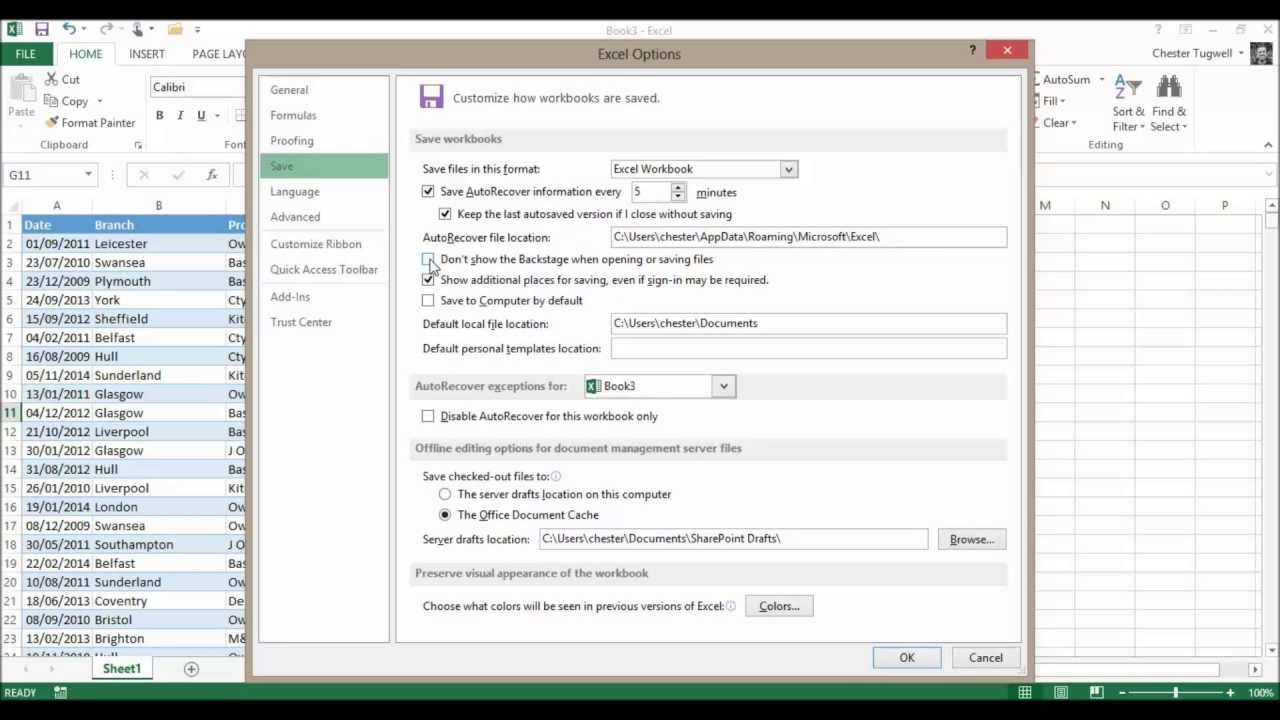Switch to Page Break Preview icon
1280x720 pixels.
tap(1096, 692)
